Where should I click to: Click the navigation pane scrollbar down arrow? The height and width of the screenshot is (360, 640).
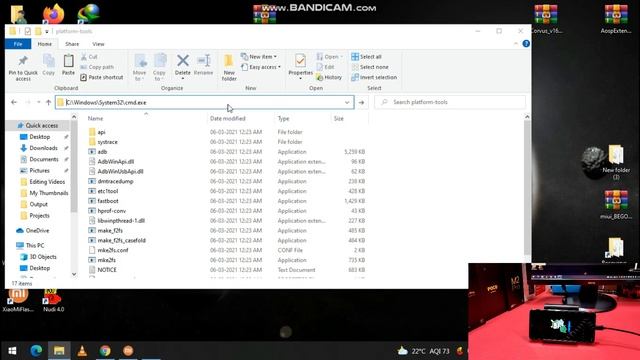74,274
